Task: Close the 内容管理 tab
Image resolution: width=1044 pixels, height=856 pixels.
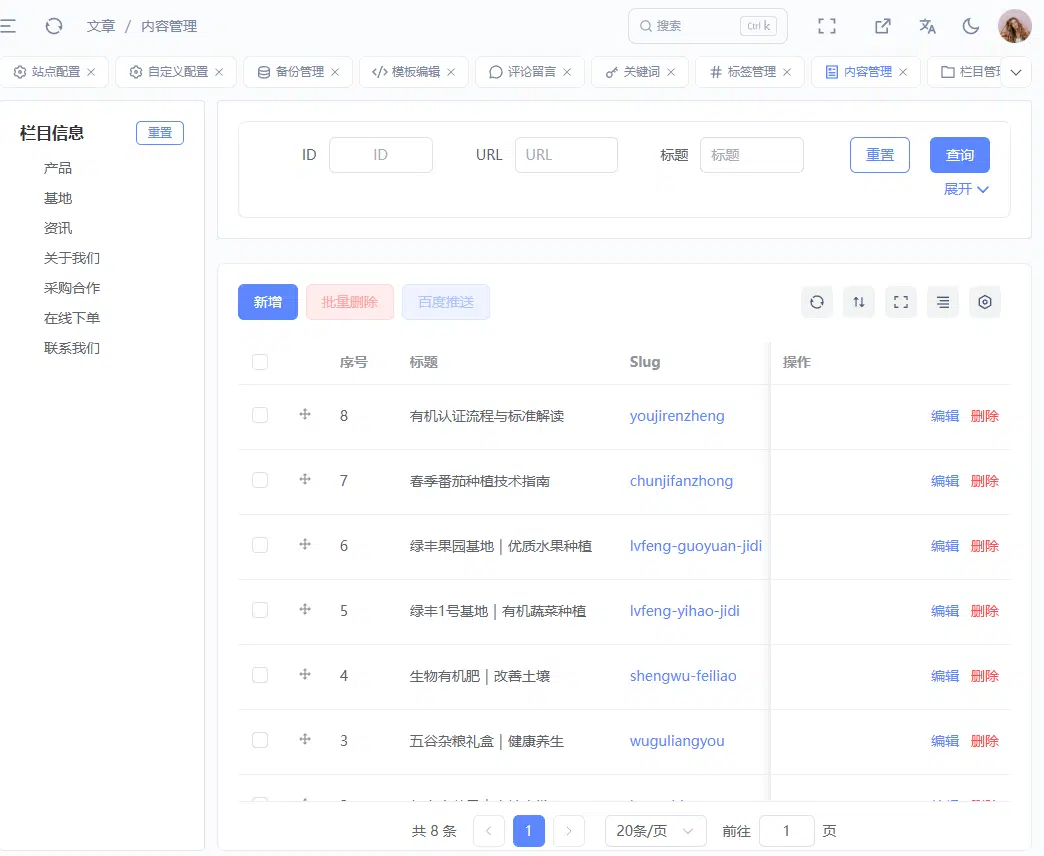Action: pos(903,72)
